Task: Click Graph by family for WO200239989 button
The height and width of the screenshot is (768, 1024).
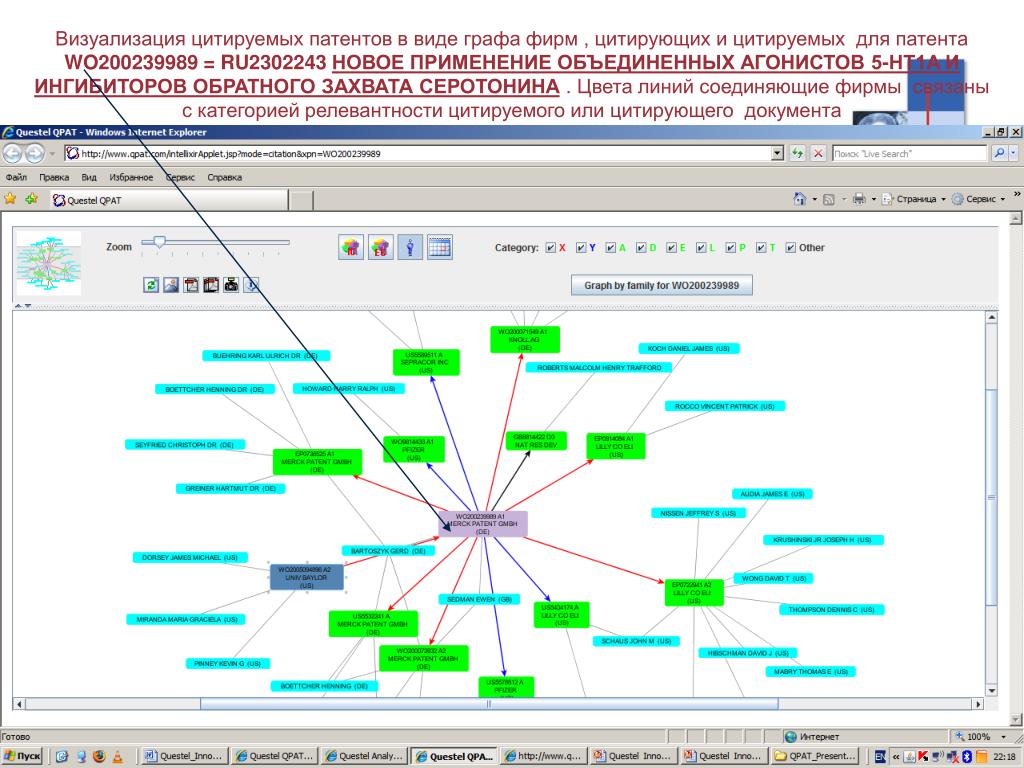Action: point(662,285)
